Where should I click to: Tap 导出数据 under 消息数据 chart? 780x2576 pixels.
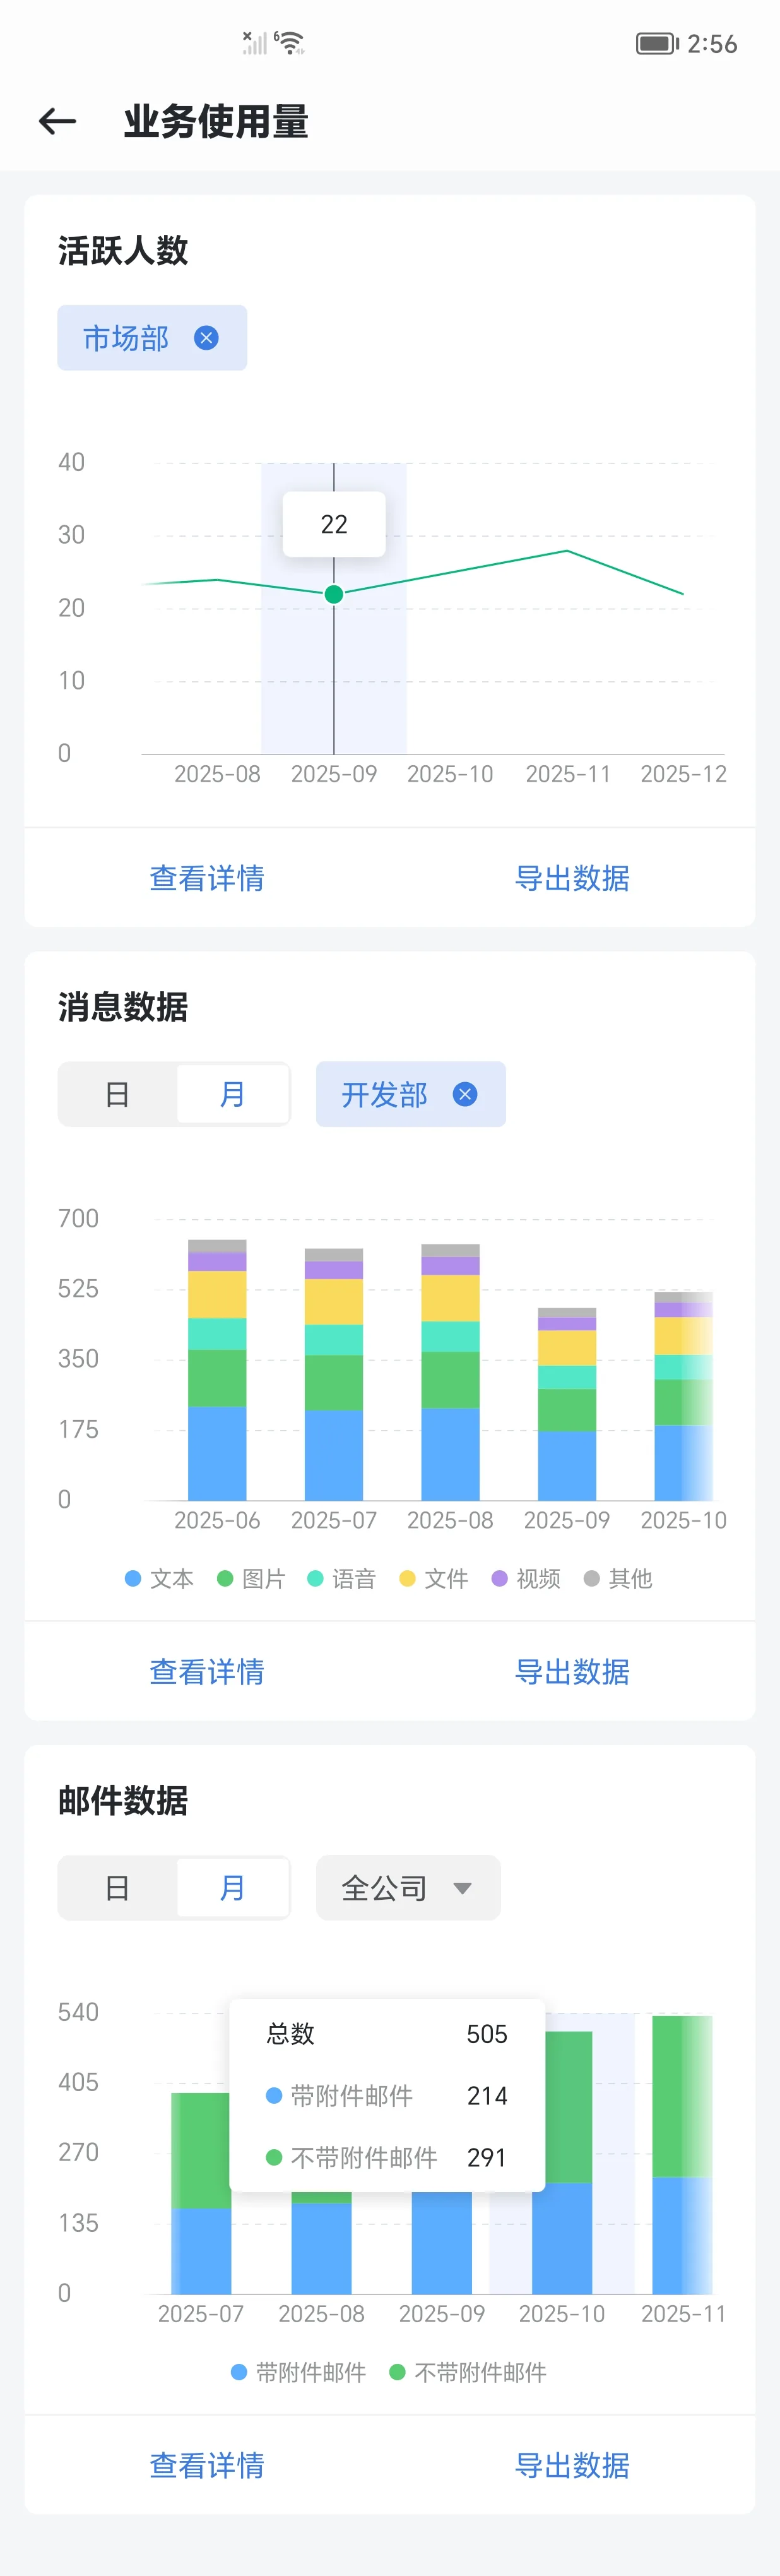point(572,1672)
